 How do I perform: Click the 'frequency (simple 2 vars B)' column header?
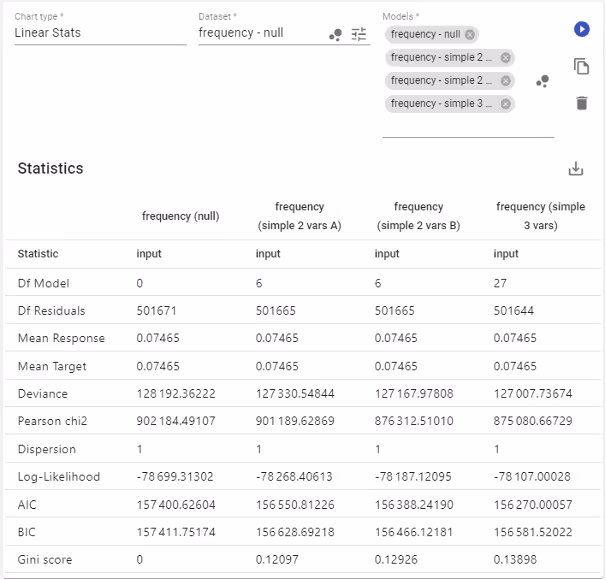(419, 216)
